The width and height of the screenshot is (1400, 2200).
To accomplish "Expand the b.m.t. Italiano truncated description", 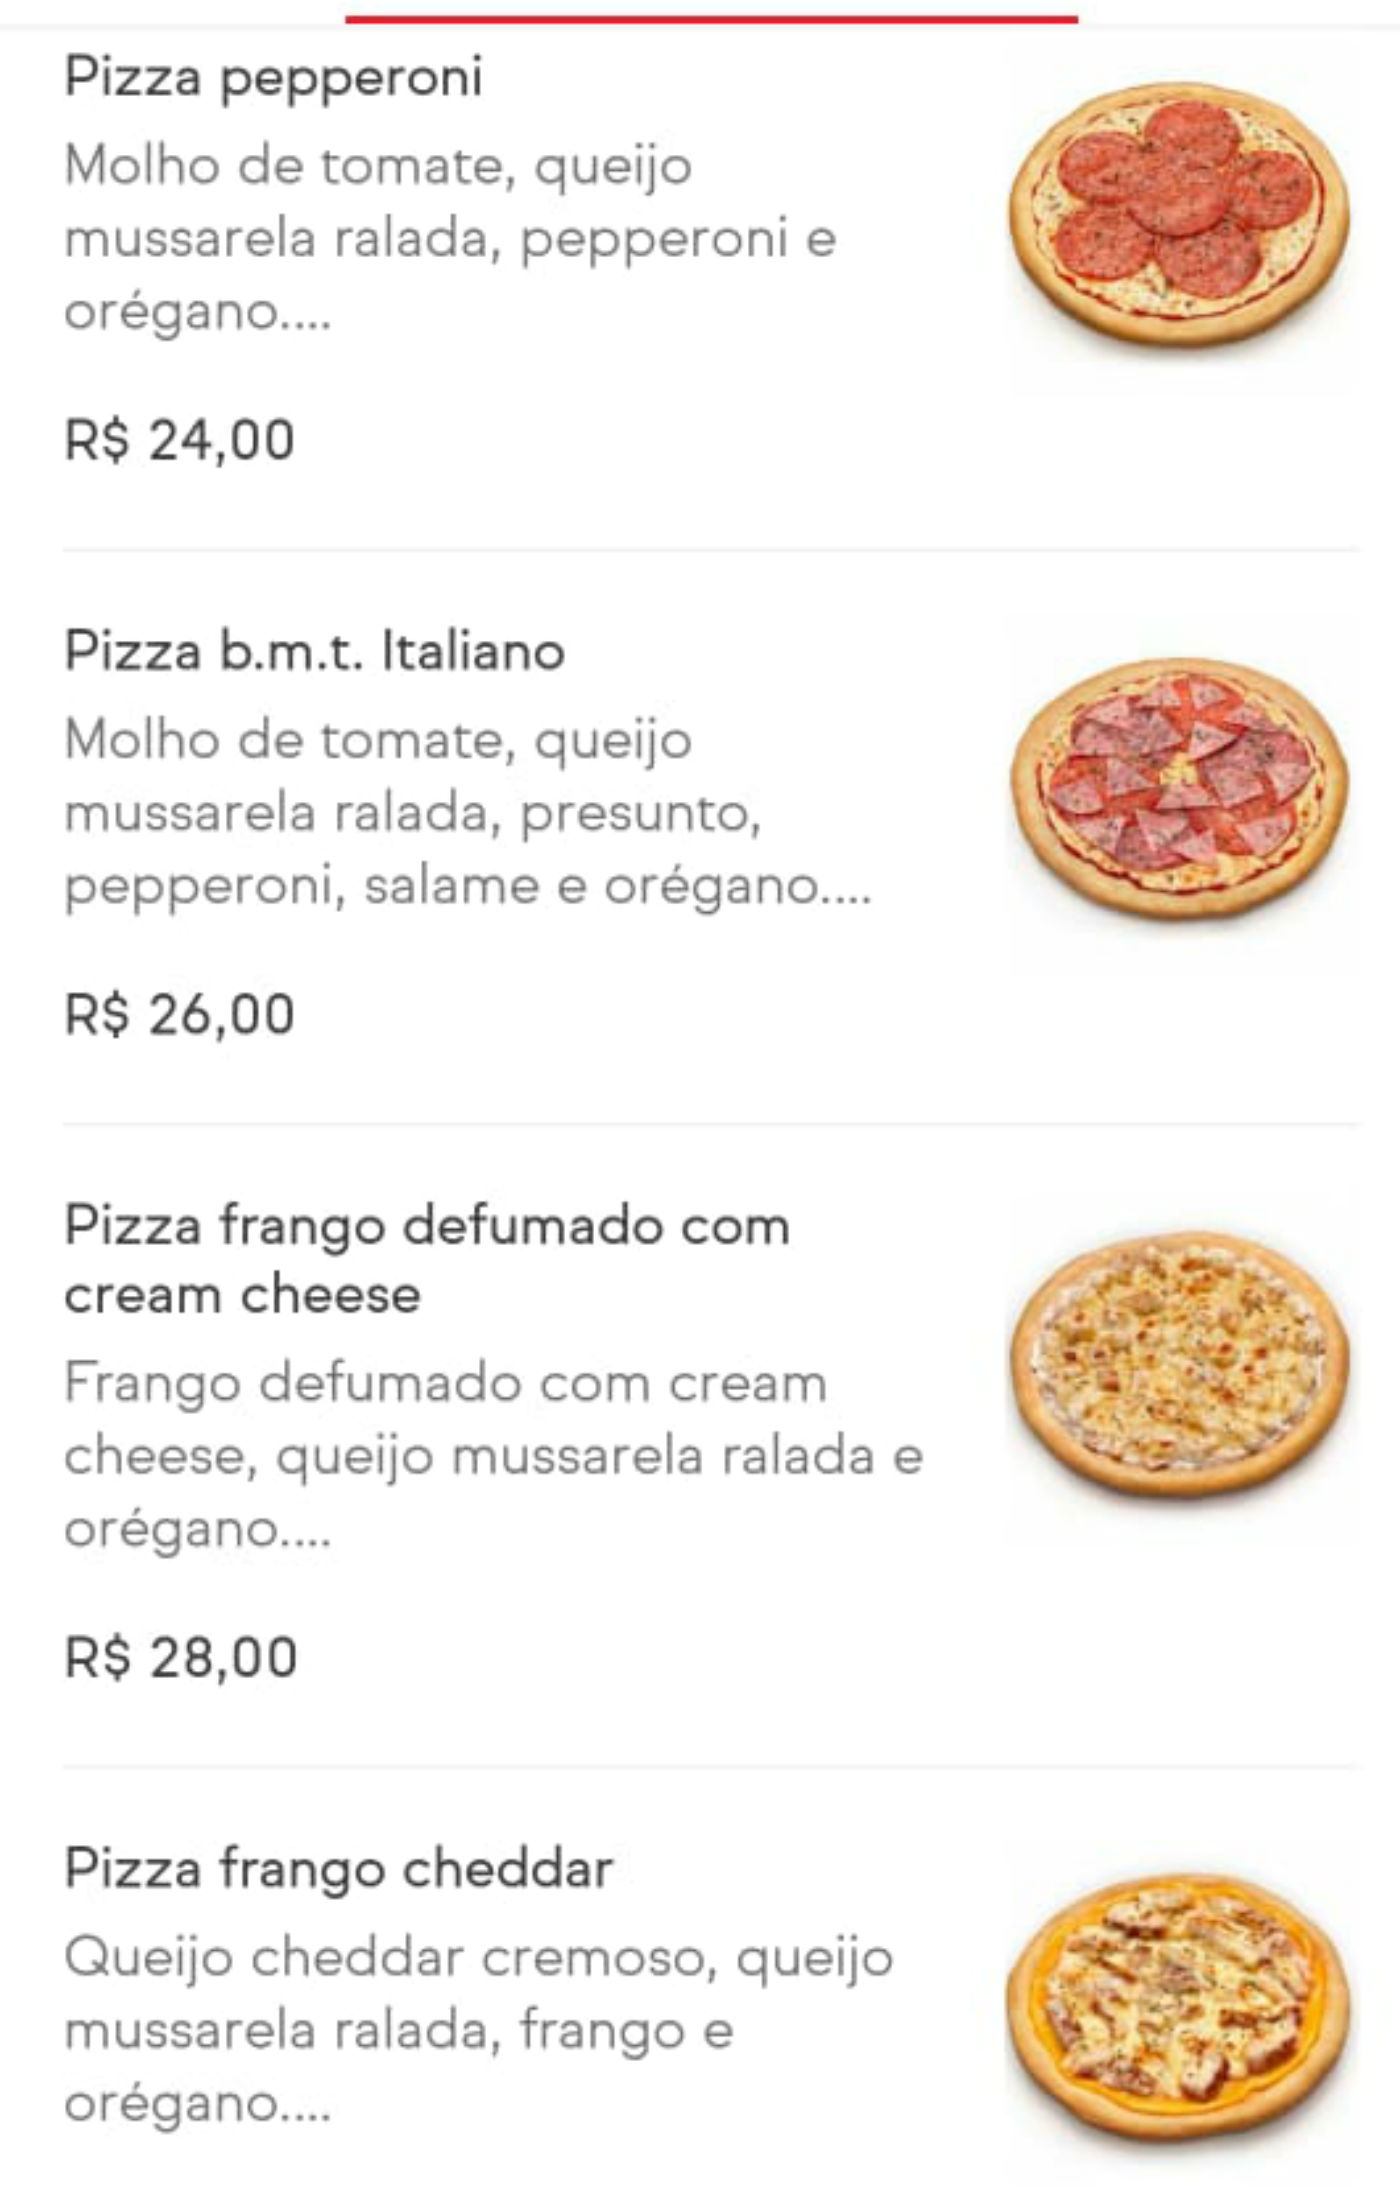I will click(468, 814).
